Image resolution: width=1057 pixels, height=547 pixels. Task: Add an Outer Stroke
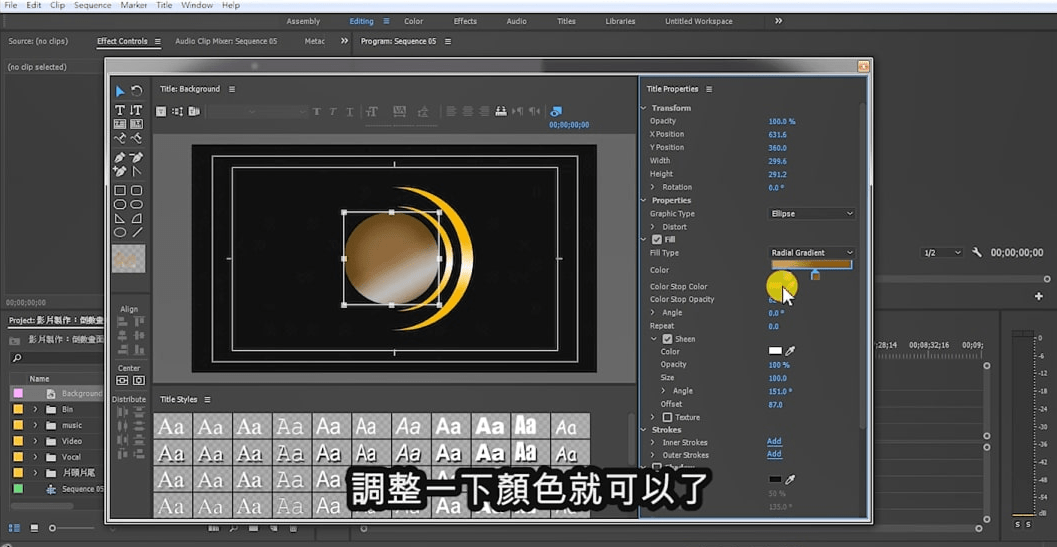coord(774,455)
